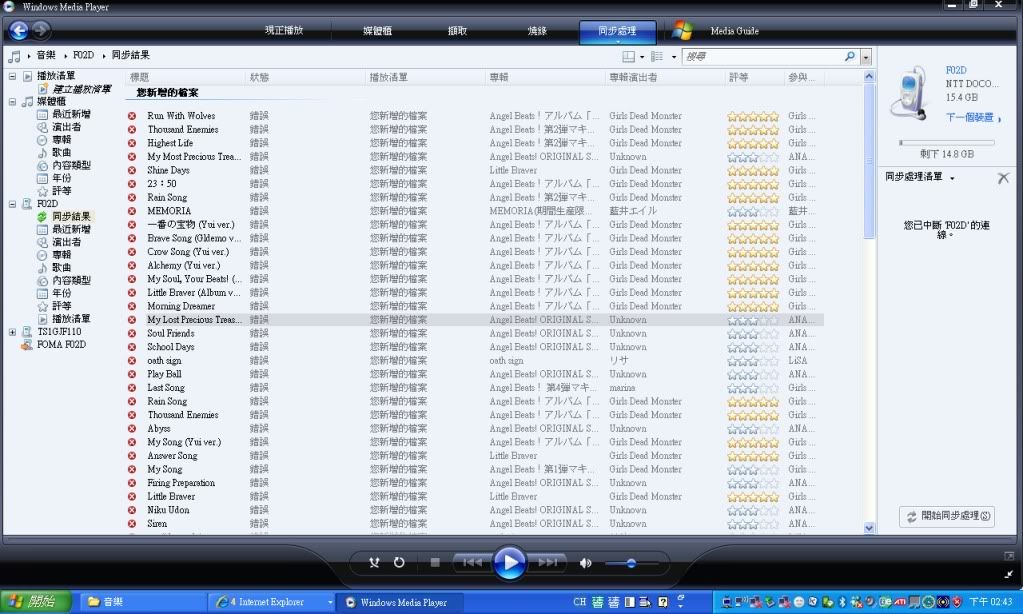Open the 現正播放 tab
The height and width of the screenshot is (614, 1023).
pyautogui.click(x=284, y=30)
